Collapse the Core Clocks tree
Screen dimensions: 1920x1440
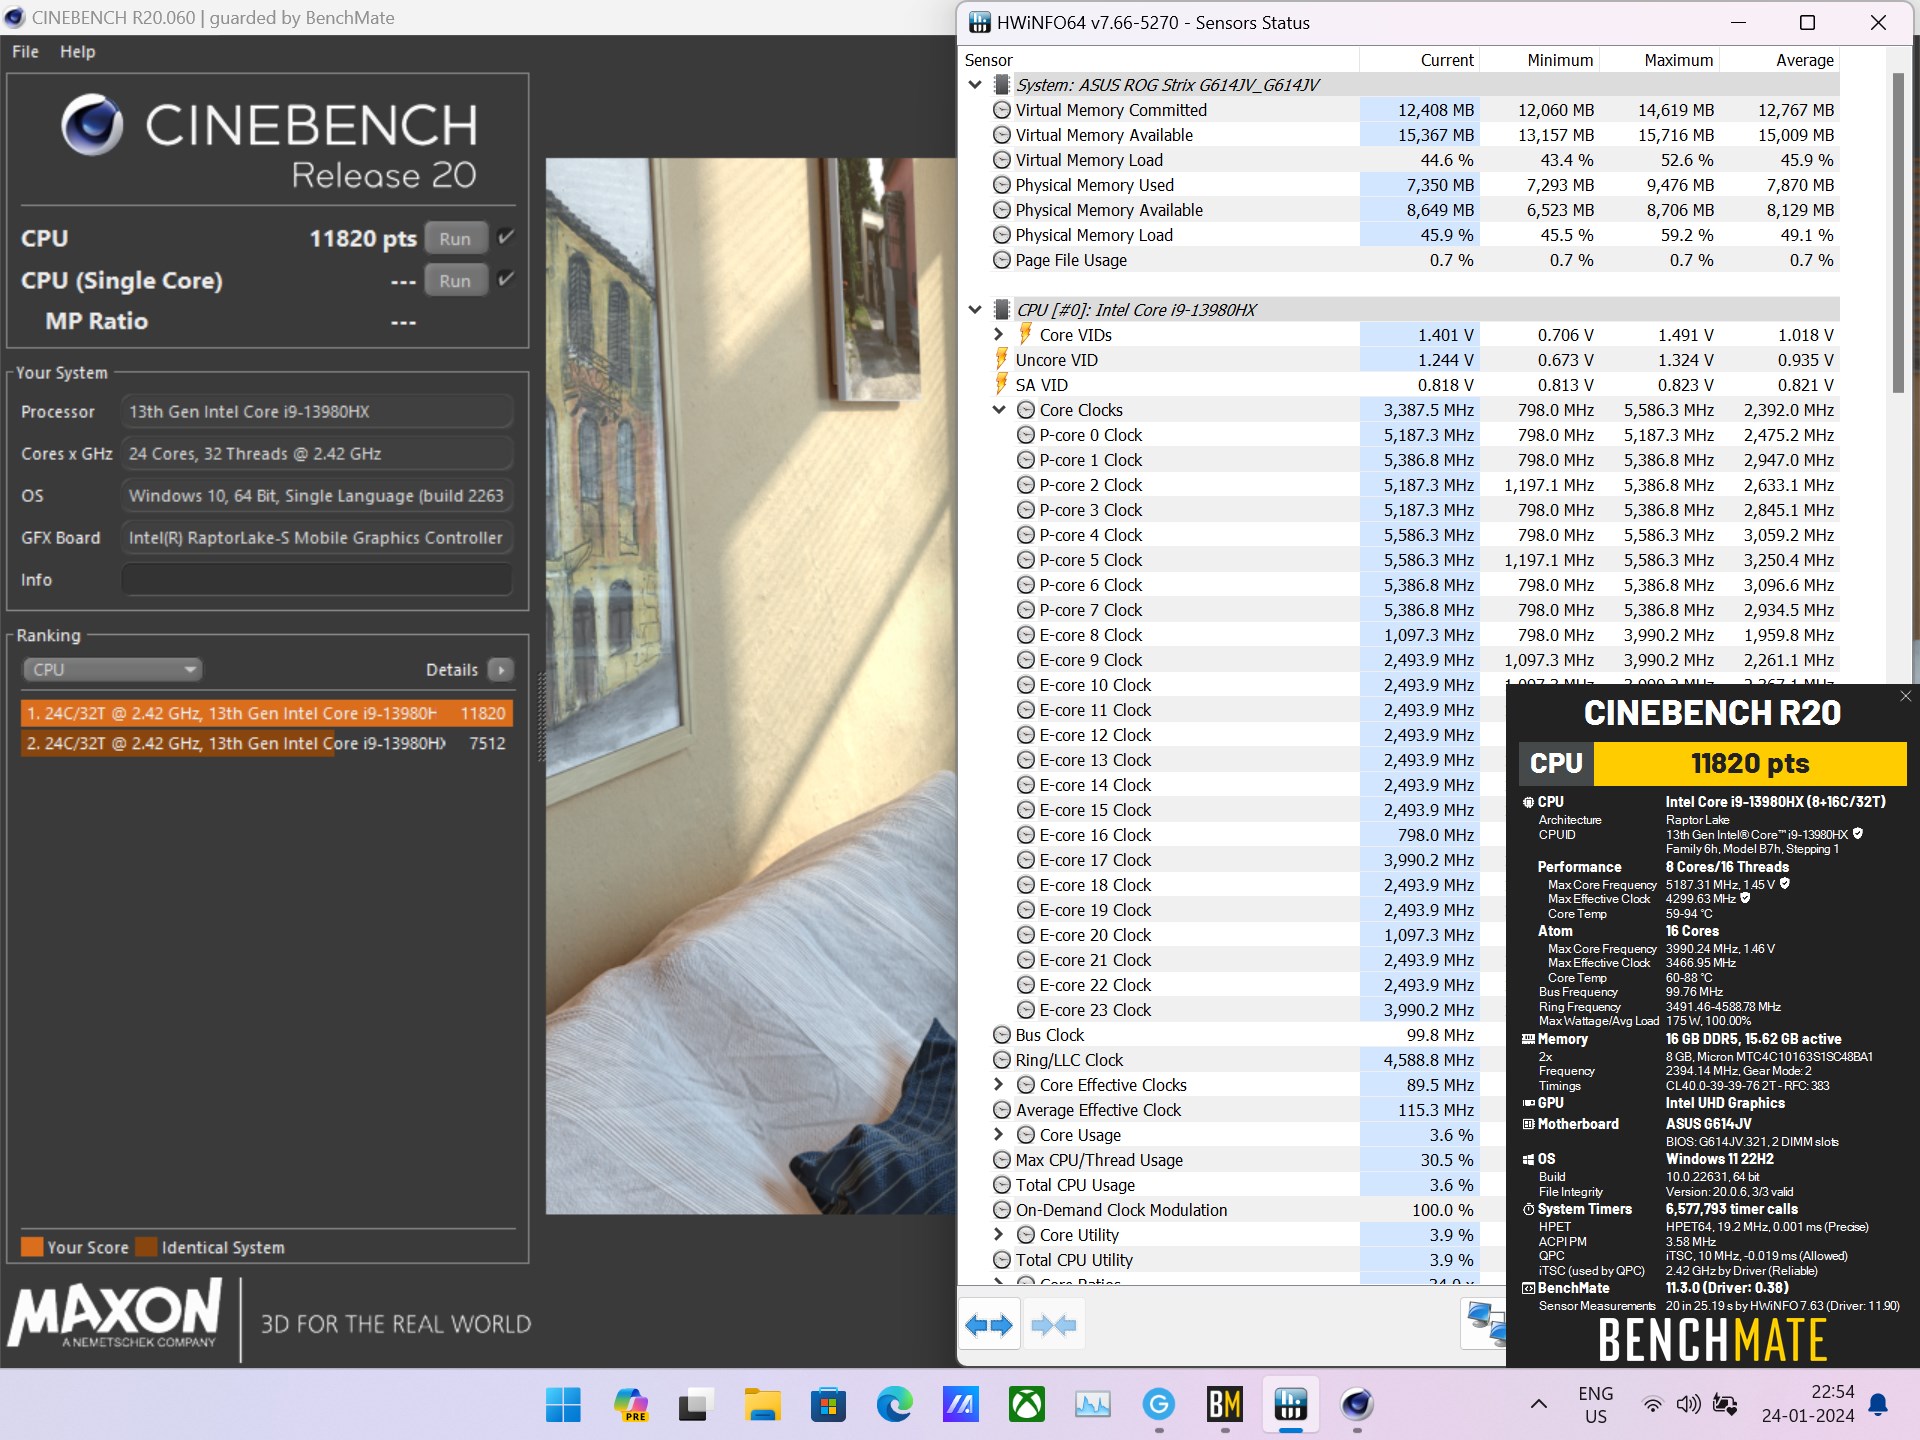pyautogui.click(x=998, y=410)
